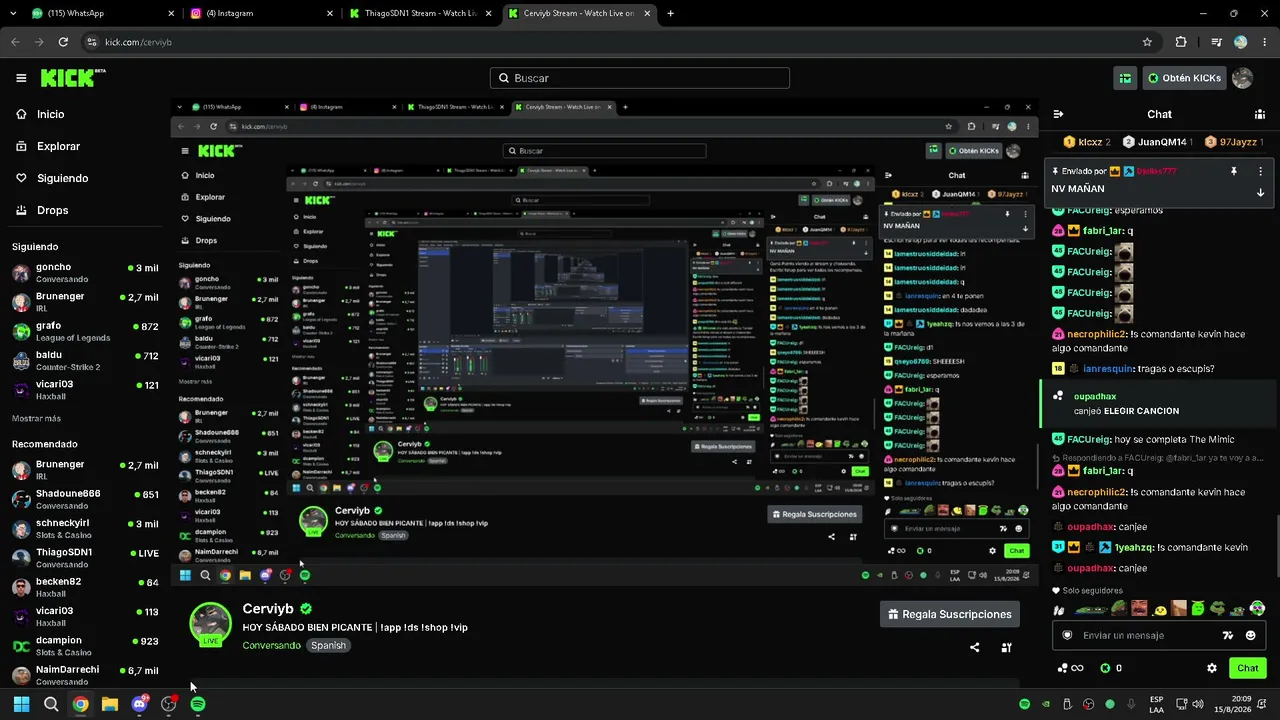The height and width of the screenshot is (720, 1280).
Task: Open recommended channel Shadoune666
Action: click(84, 499)
